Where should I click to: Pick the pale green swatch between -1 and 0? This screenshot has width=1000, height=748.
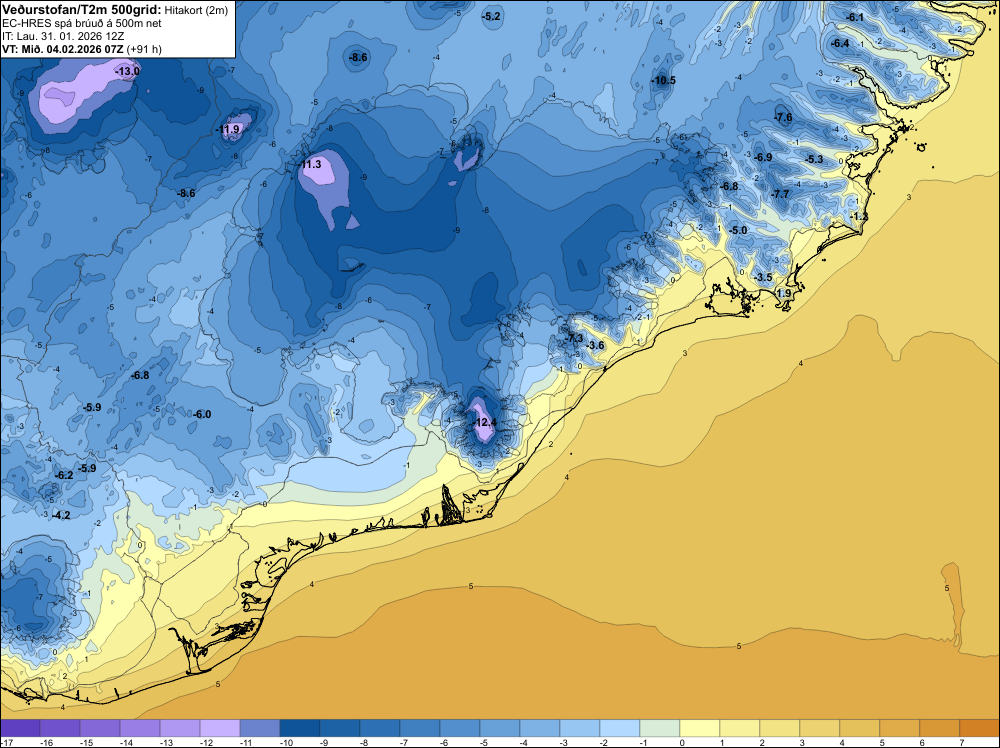coord(660,728)
